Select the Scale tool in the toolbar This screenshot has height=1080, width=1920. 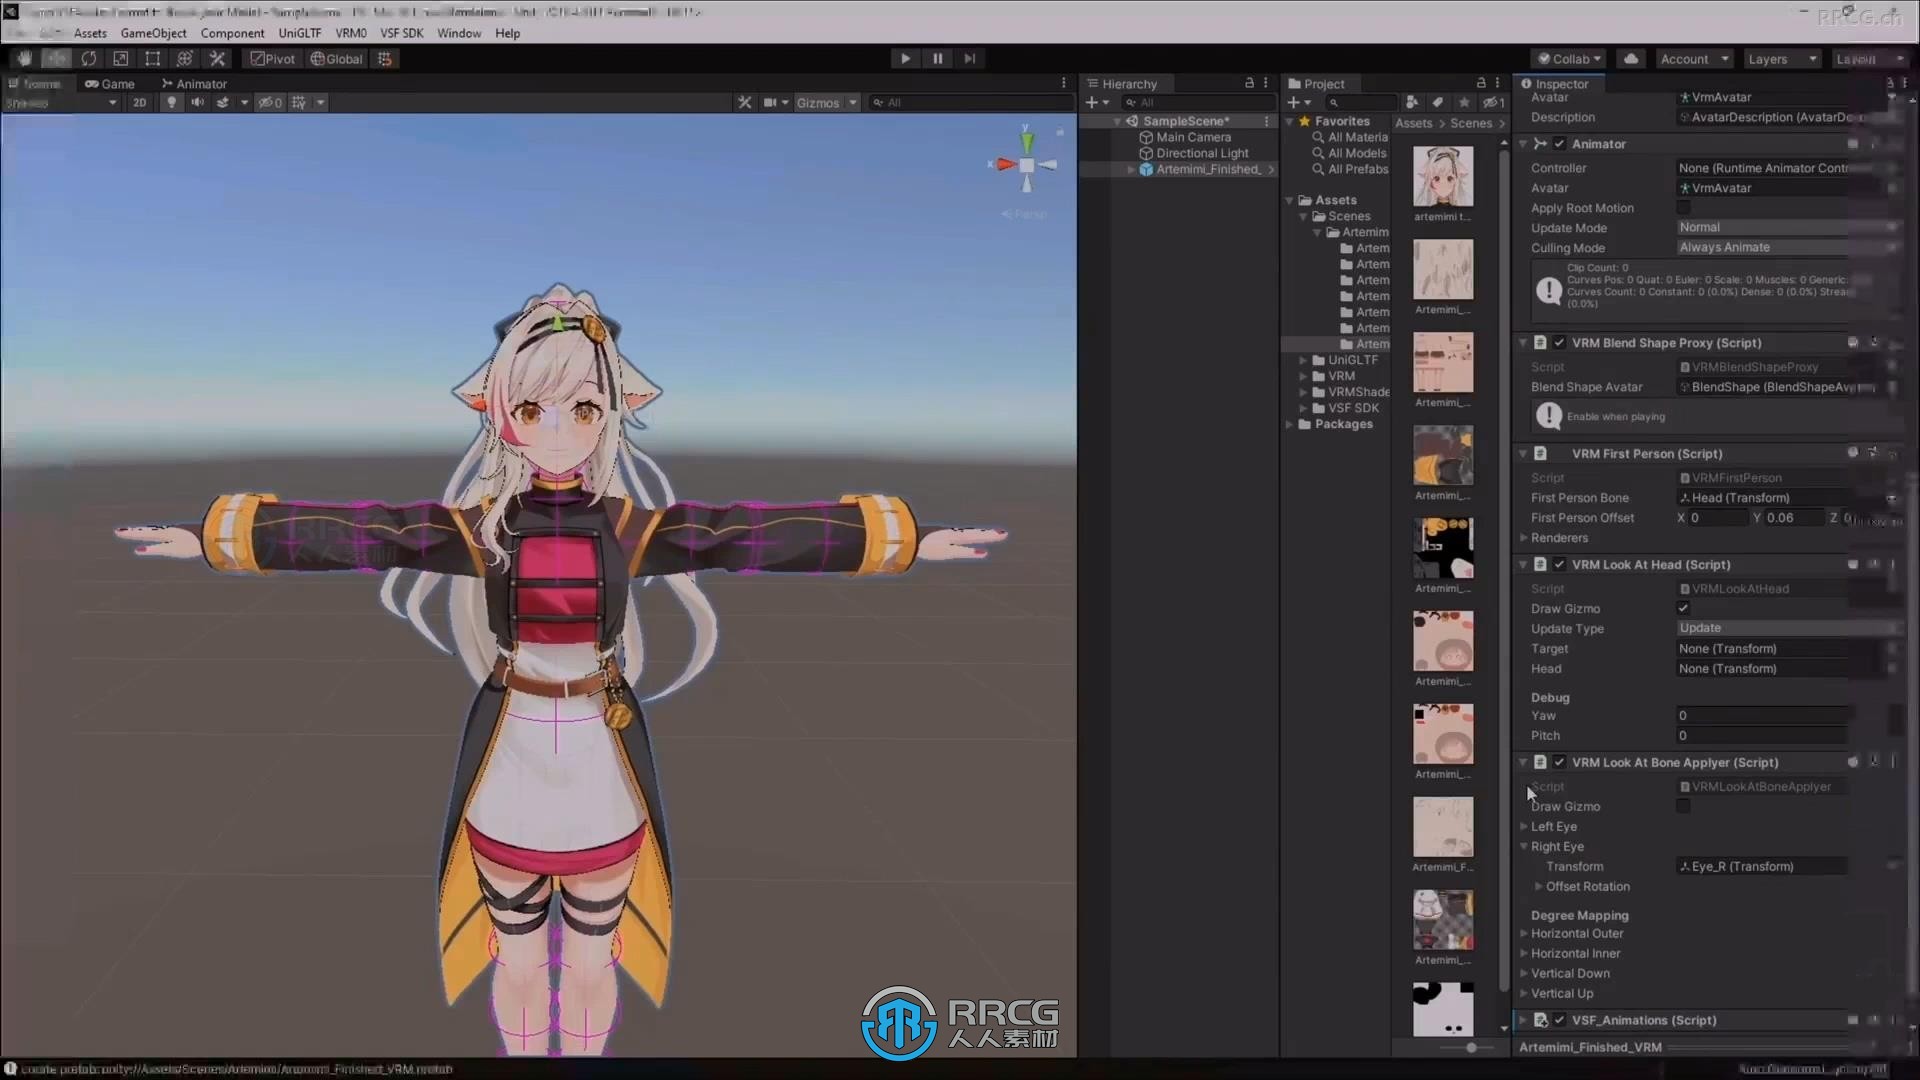(120, 59)
